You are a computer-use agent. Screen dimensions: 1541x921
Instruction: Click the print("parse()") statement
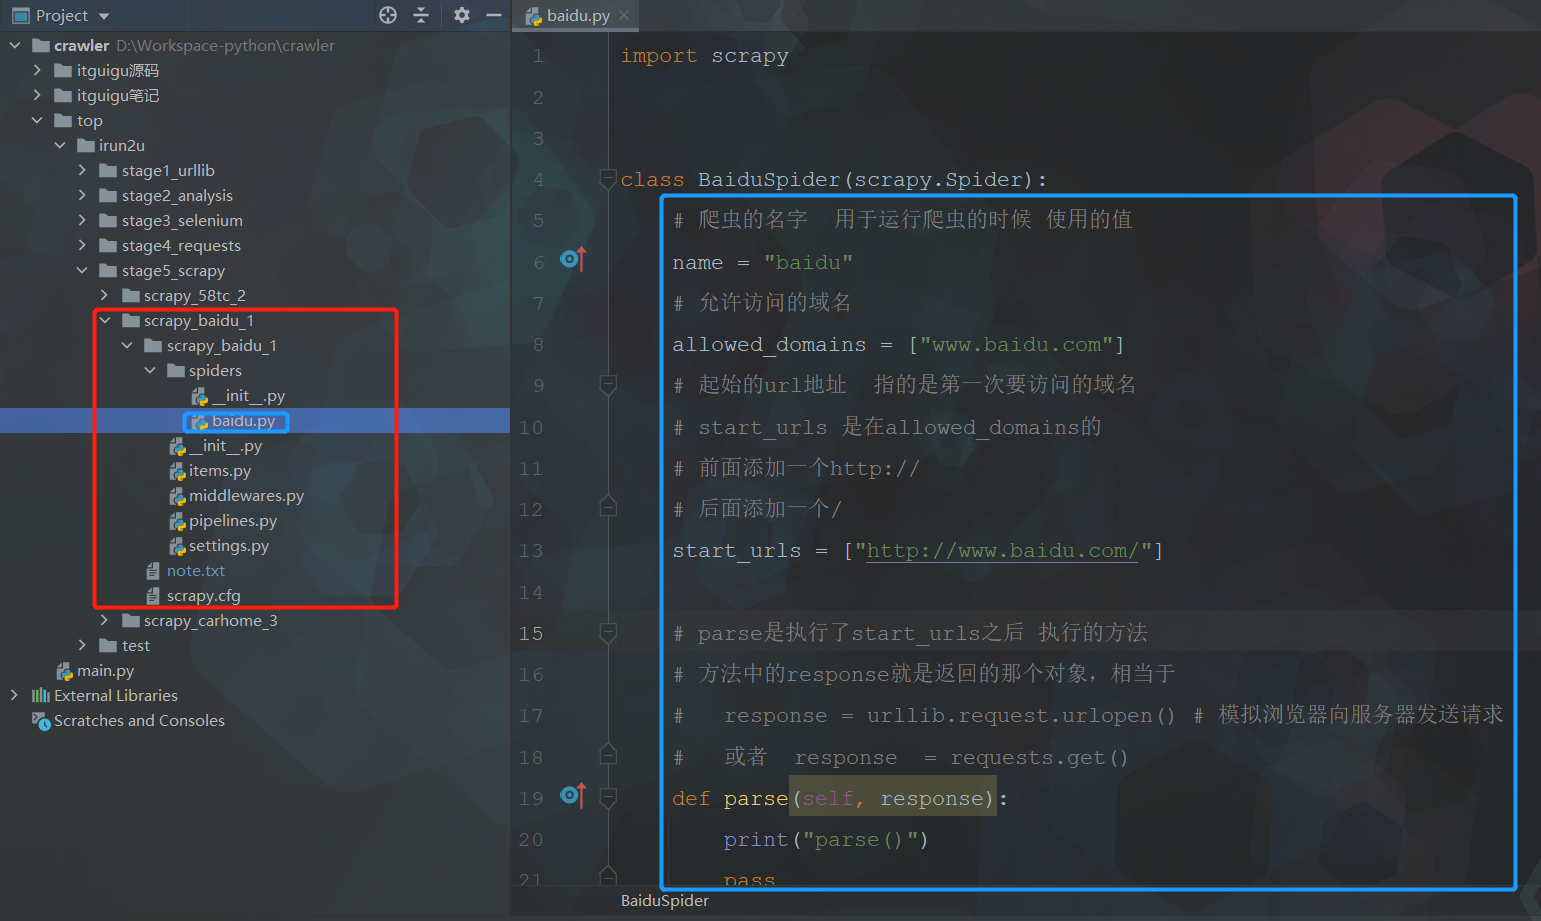click(826, 840)
